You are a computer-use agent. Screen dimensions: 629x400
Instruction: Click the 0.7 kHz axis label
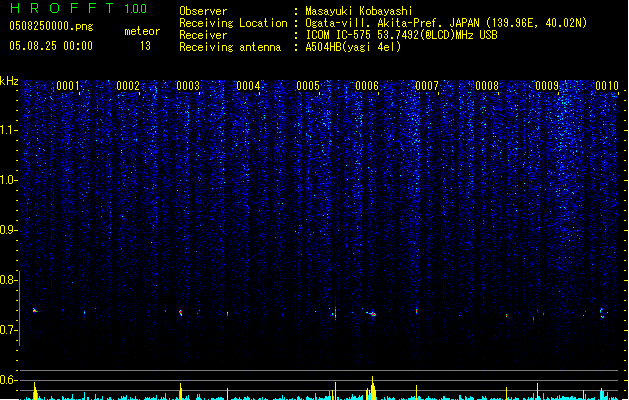[x=9, y=330]
